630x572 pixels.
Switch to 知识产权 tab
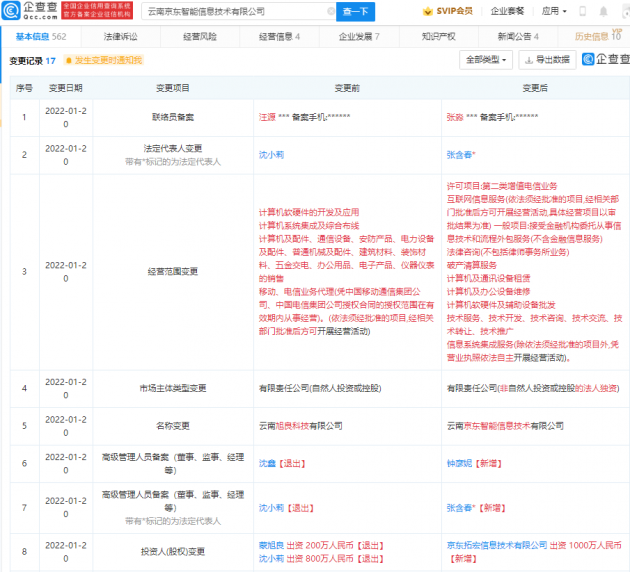[x=438, y=37]
